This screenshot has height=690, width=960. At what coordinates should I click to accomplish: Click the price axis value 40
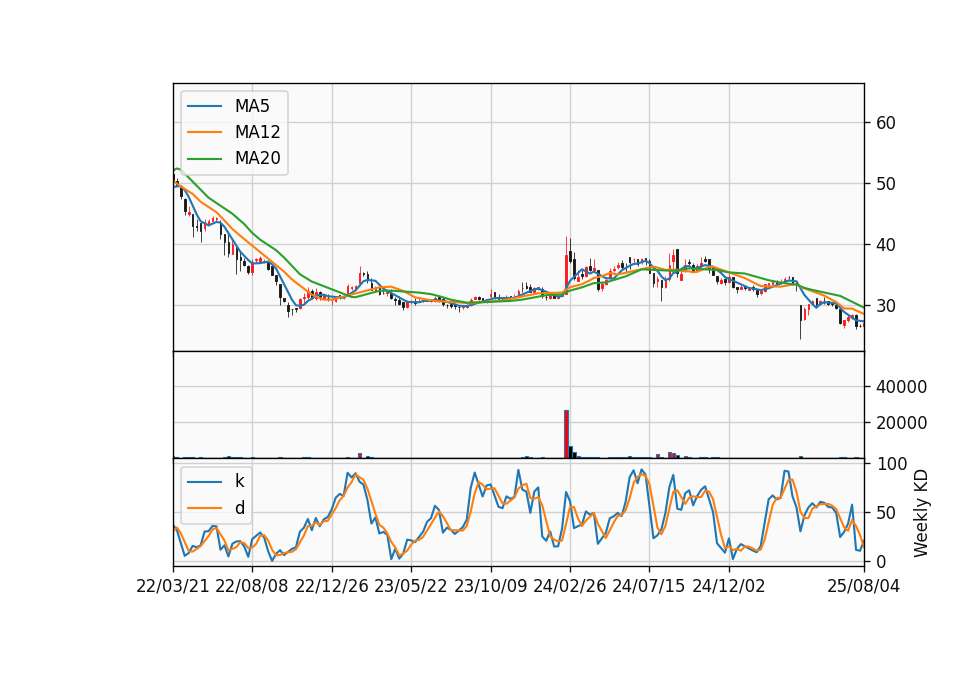[885, 245]
